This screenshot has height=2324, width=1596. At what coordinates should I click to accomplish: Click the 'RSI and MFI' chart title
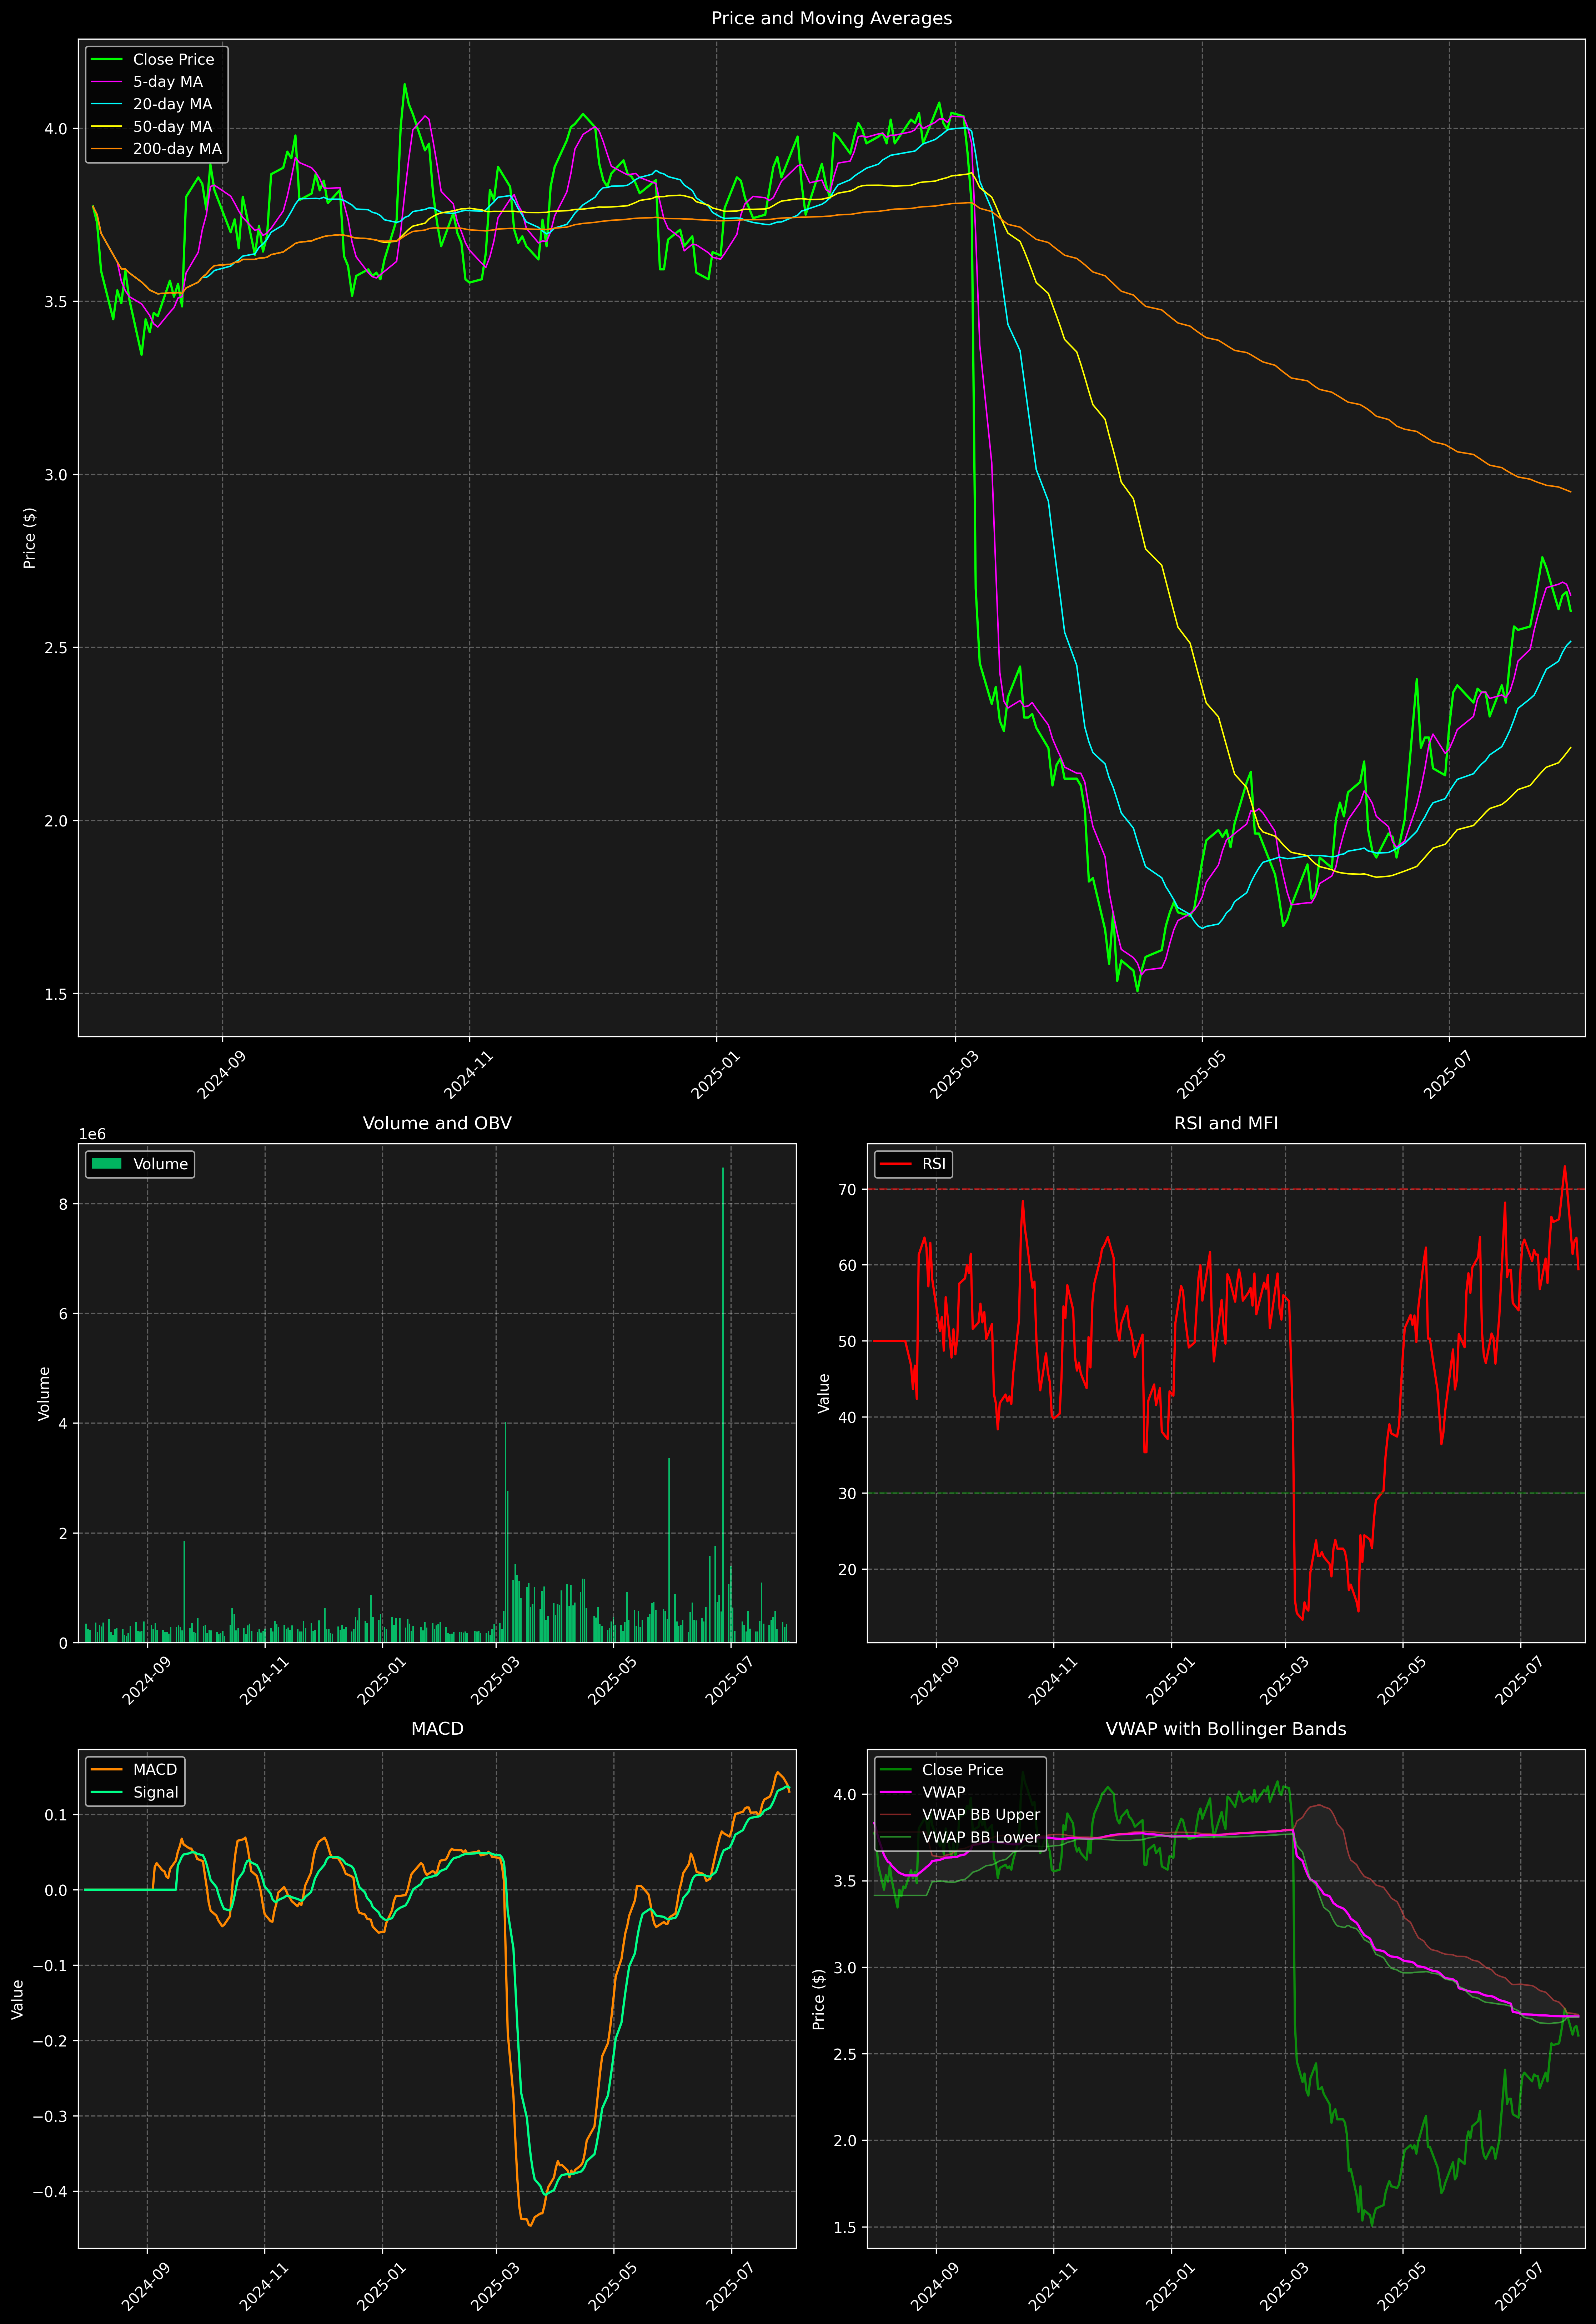pyautogui.click(x=1226, y=1123)
